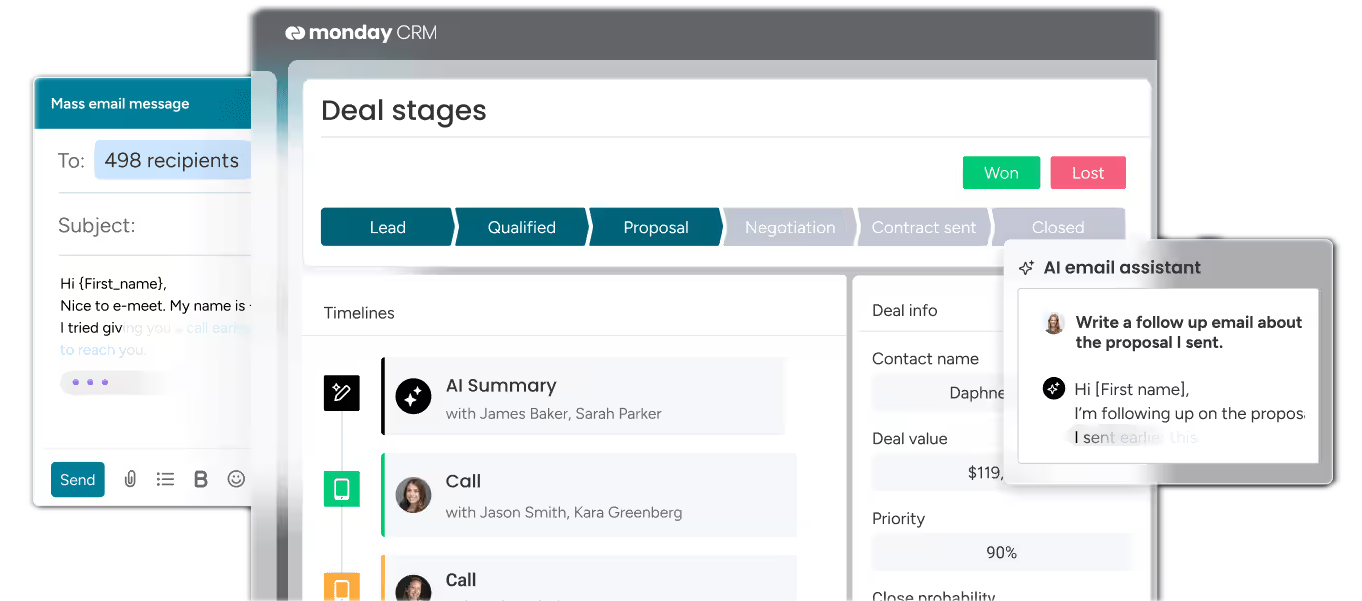
Task: Click the Close probability label
Action: 934,596
